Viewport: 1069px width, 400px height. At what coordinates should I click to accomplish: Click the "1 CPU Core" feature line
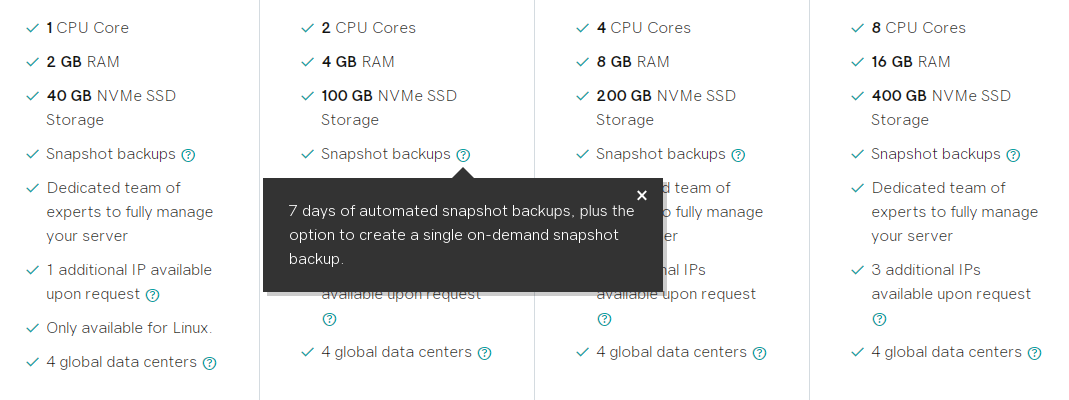[87, 28]
